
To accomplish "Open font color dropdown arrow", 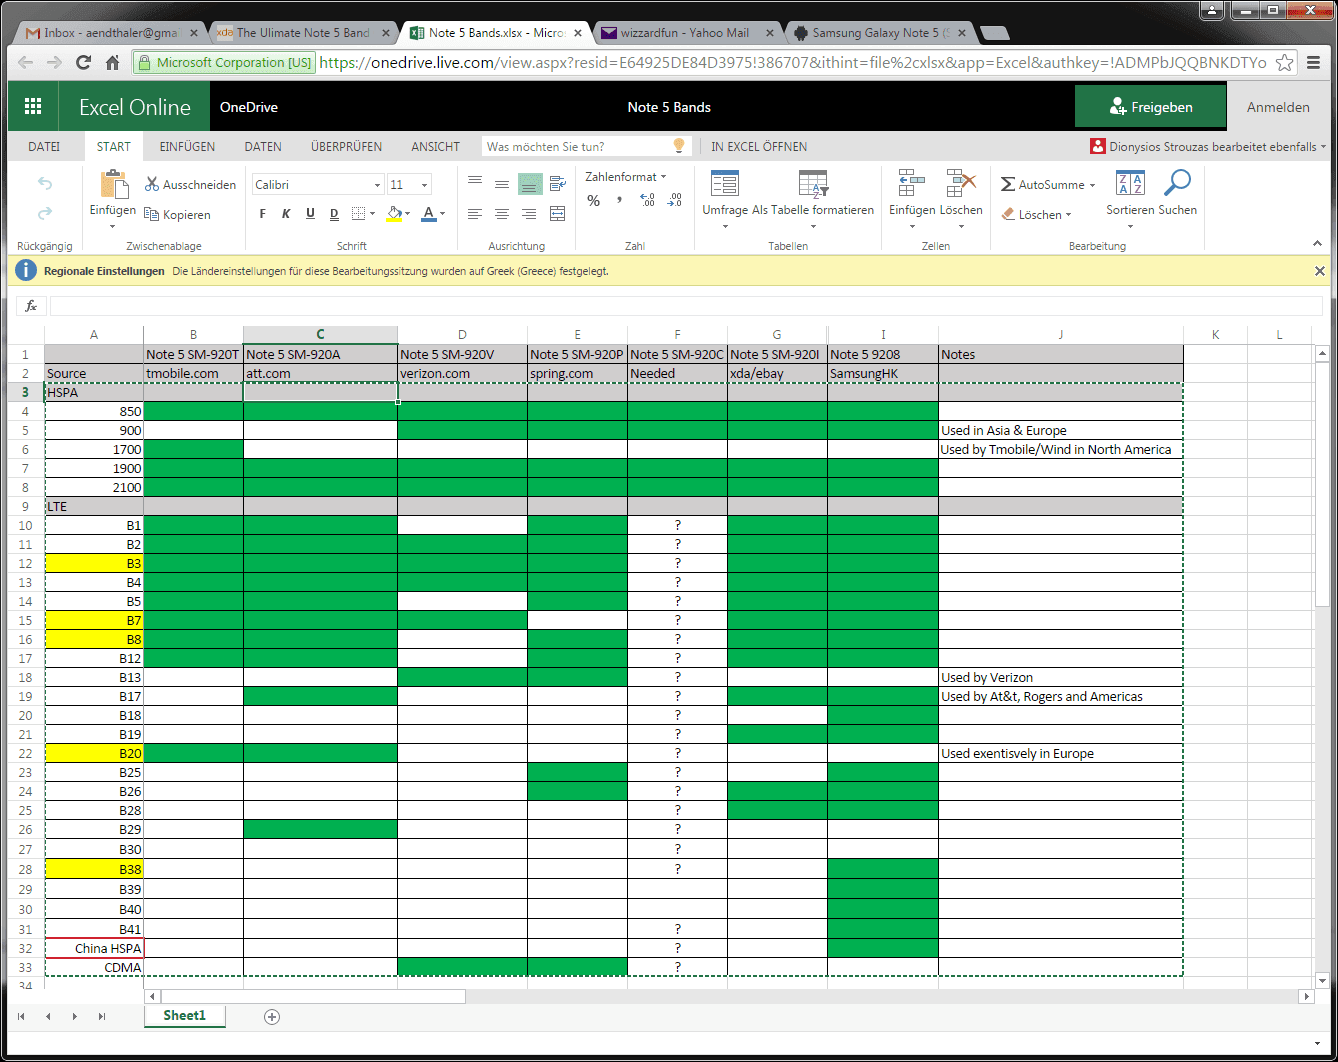I will pos(443,213).
